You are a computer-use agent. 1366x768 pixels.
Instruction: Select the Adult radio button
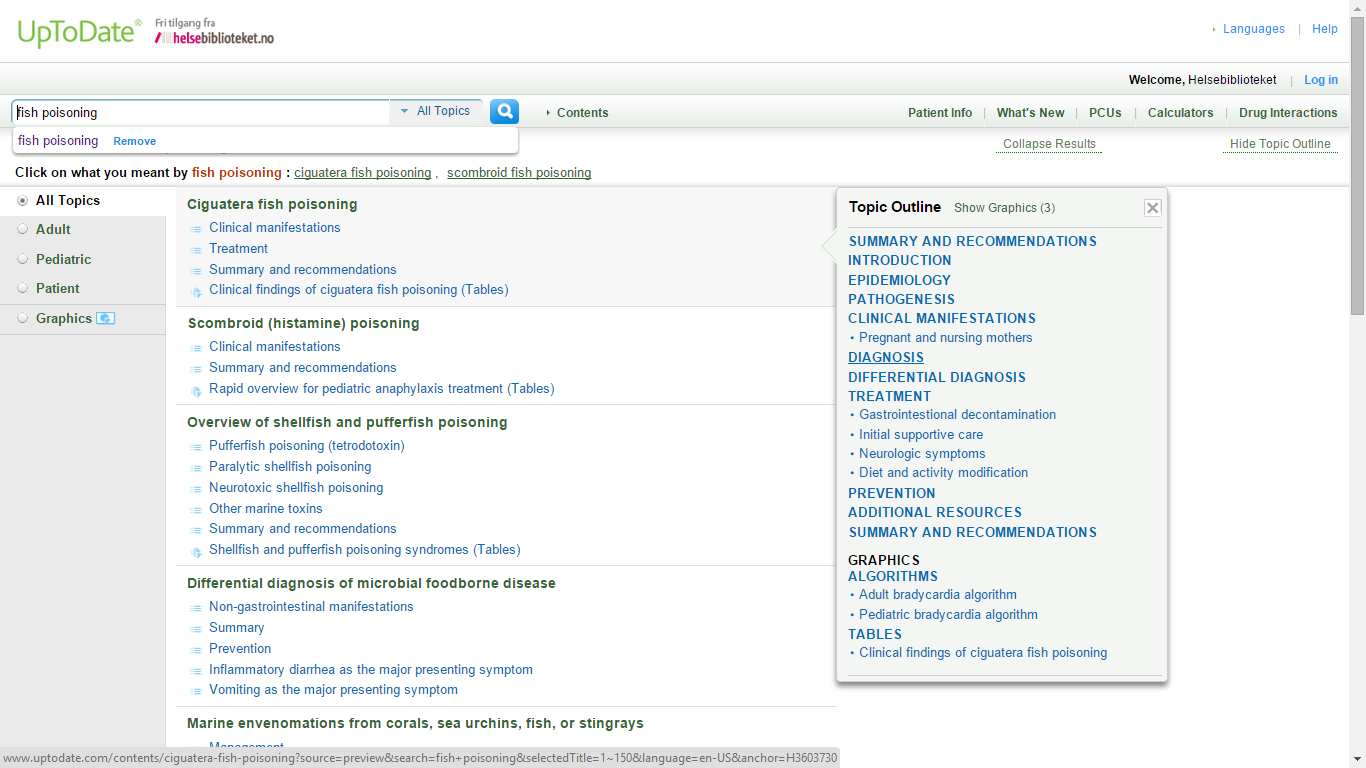pos(22,230)
